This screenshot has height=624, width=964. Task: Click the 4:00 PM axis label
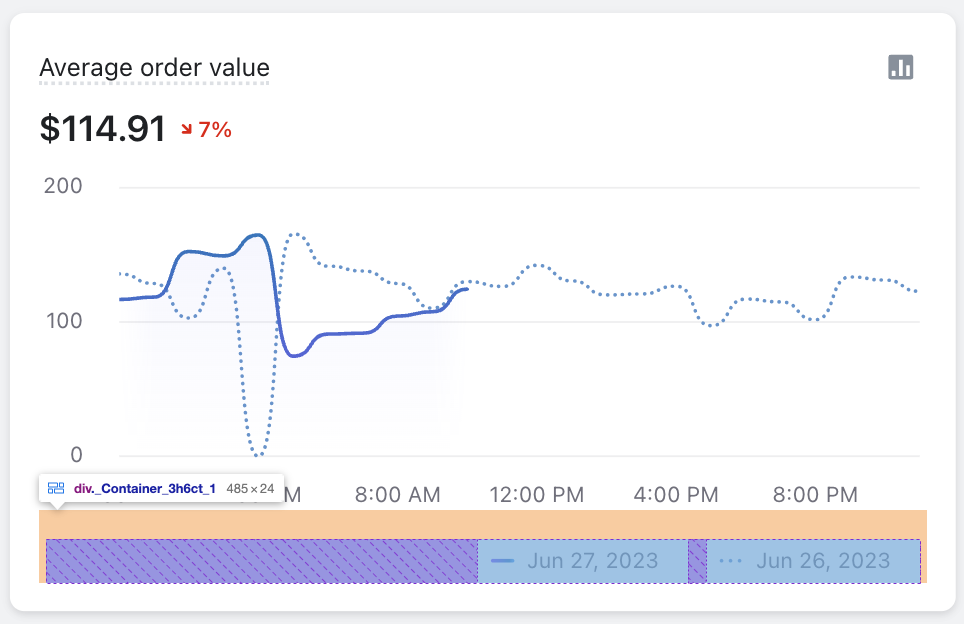point(676,494)
